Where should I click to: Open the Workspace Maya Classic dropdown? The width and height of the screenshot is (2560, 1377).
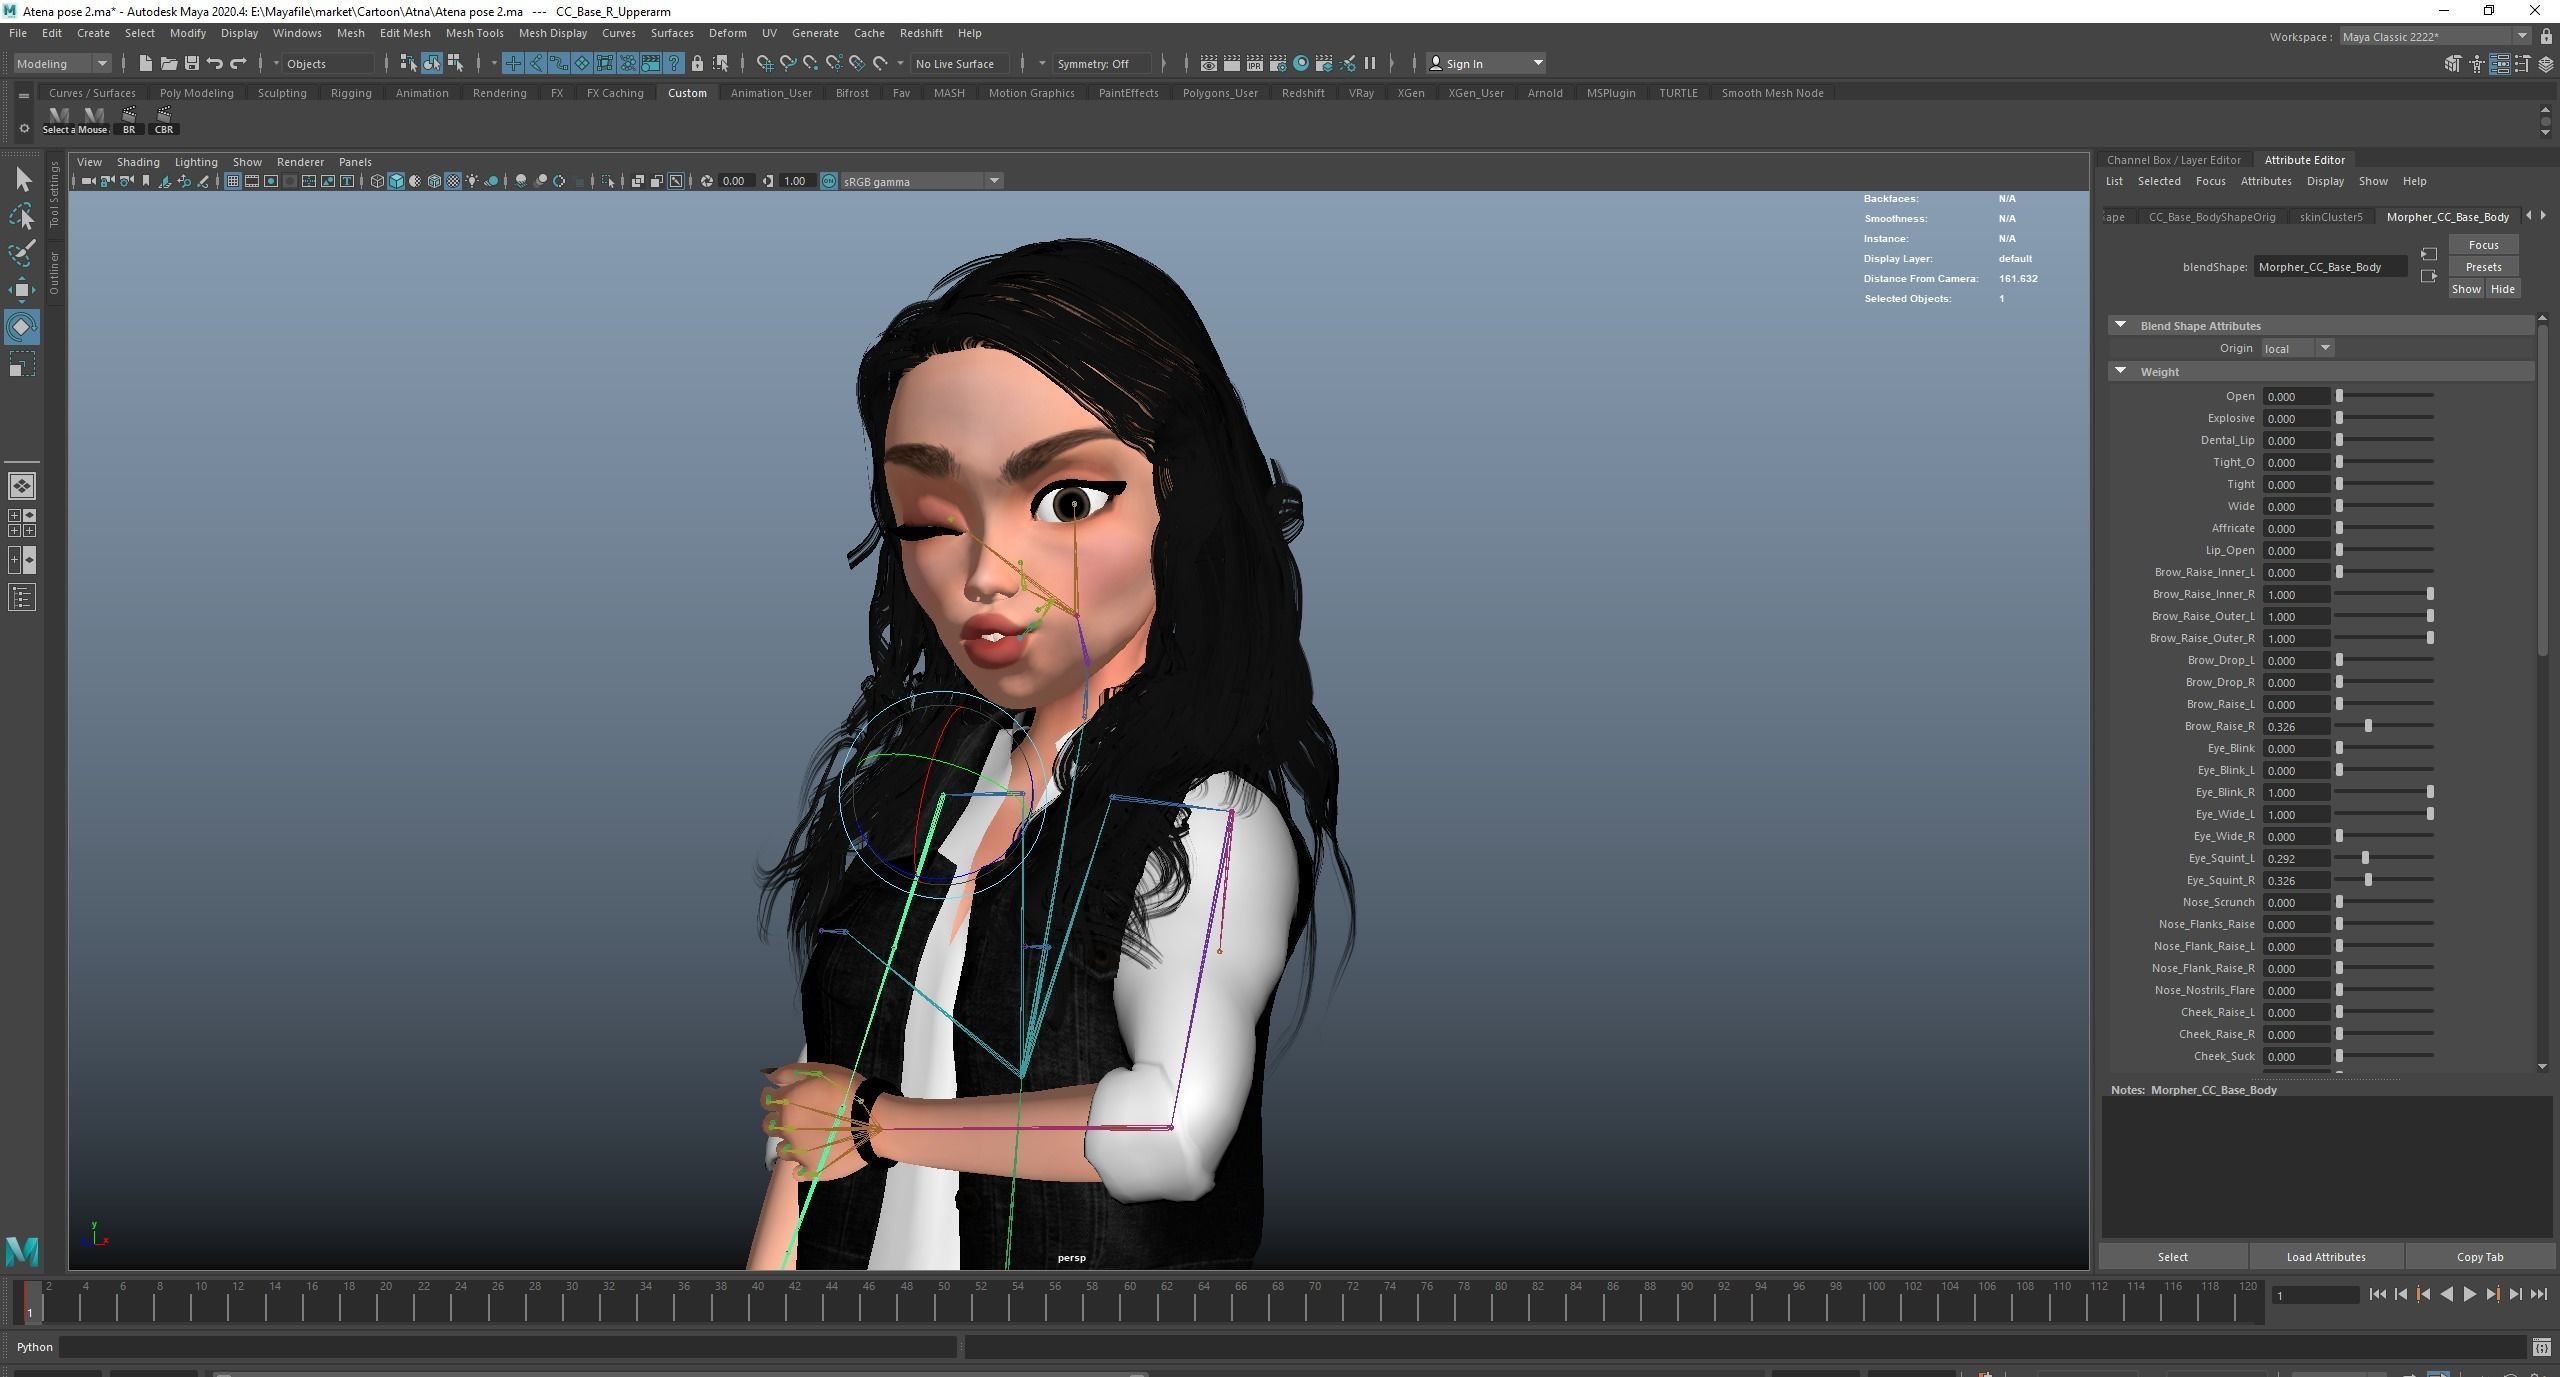click(x=2436, y=37)
